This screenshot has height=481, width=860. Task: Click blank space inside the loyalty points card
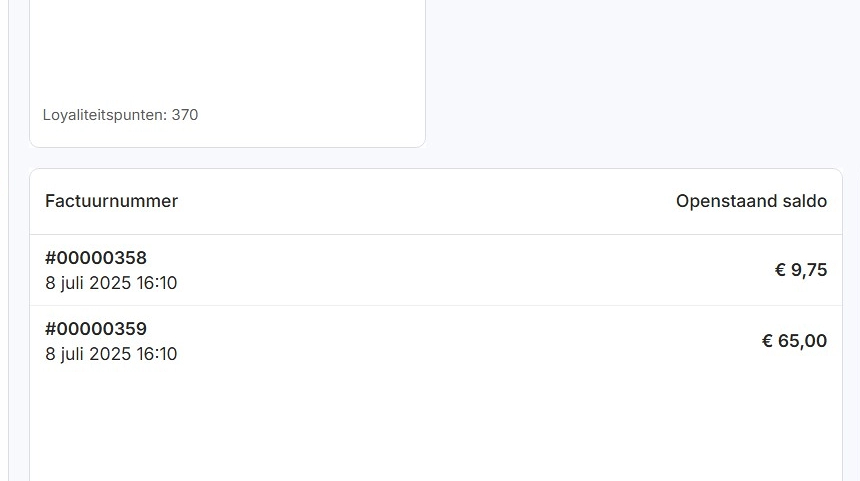(x=227, y=49)
